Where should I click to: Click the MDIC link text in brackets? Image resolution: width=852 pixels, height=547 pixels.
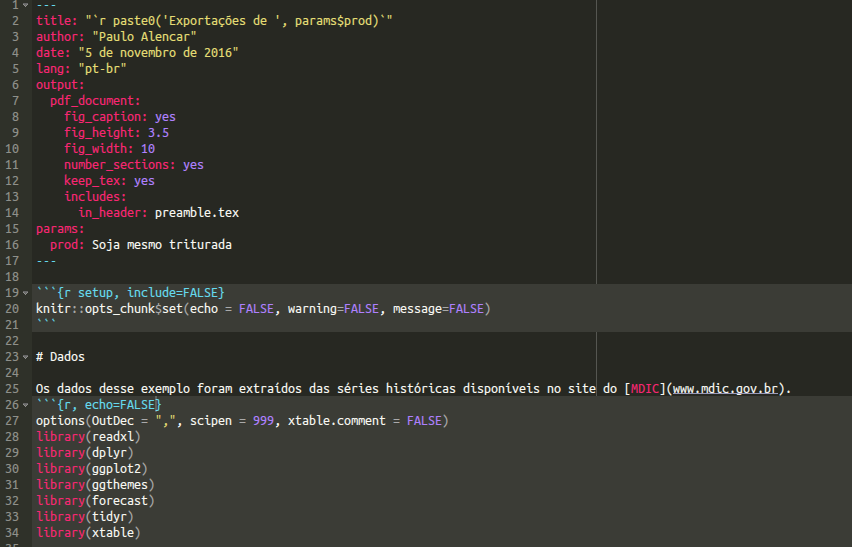644,389
